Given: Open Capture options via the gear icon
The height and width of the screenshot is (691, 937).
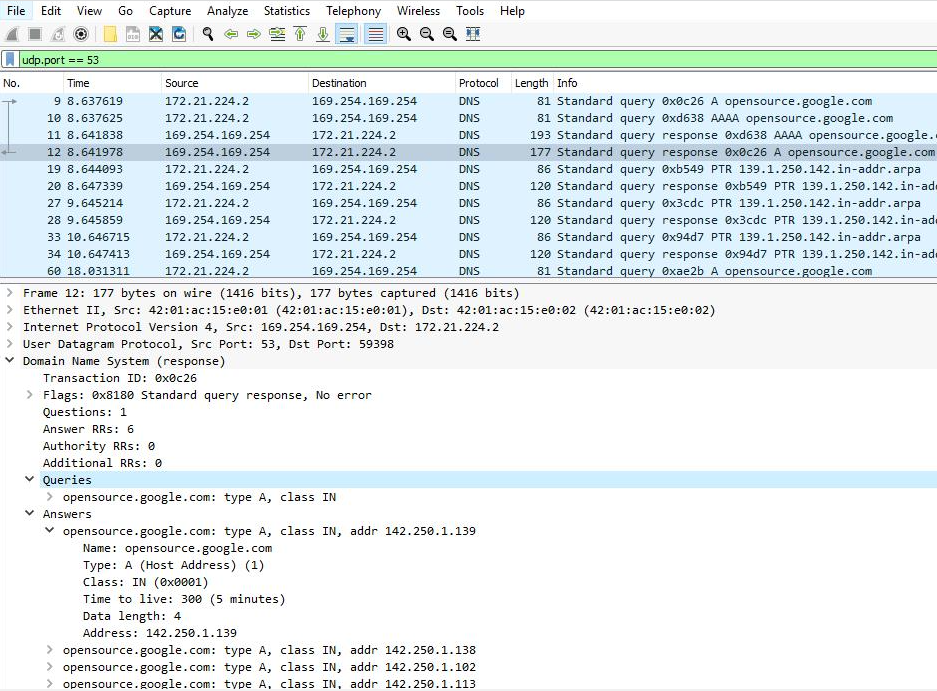Looking at the screenshot, I should coord(82,33).
